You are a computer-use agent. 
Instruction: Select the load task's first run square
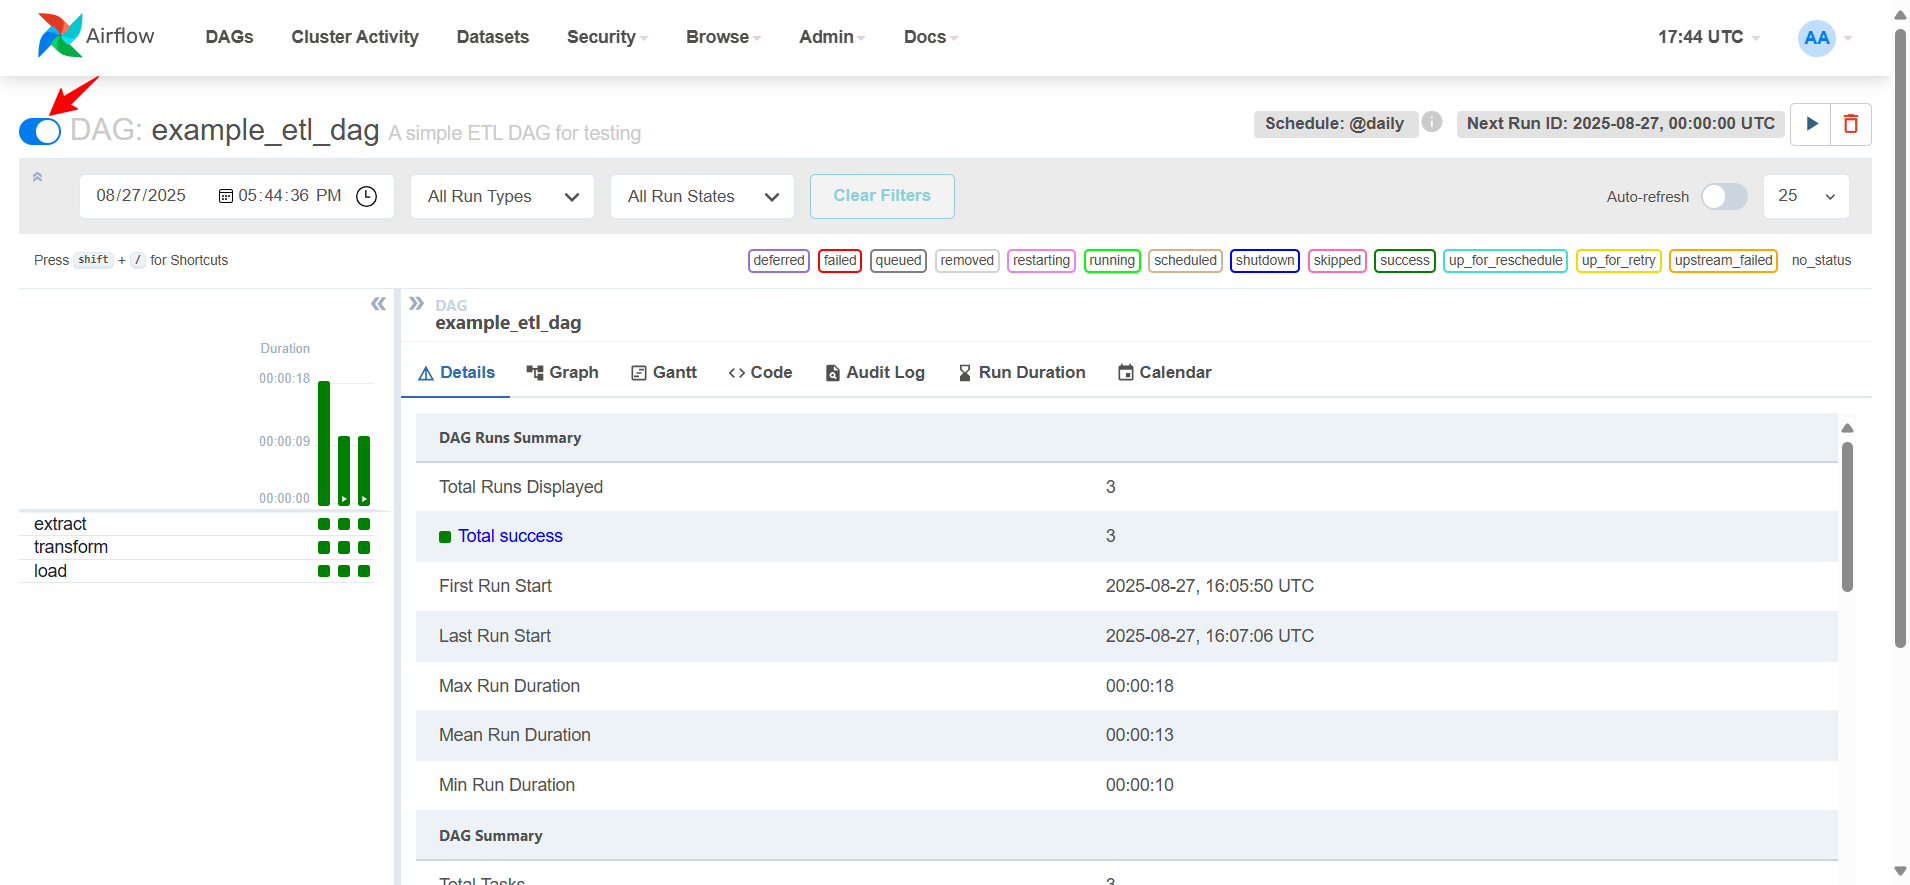[x=324, y=571]
